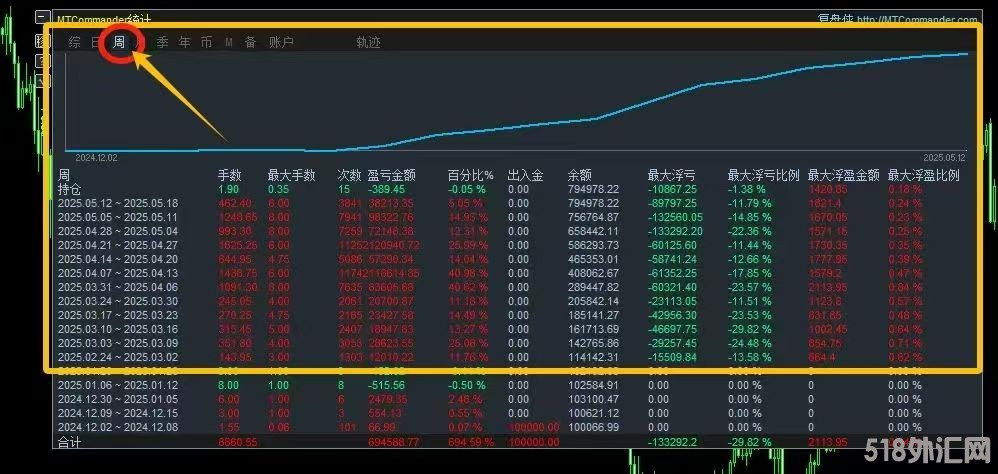This screenshot has height=474, width=998.
Task: Click the MTCommander统计 panel title
Action: click(x=104, y=20)
